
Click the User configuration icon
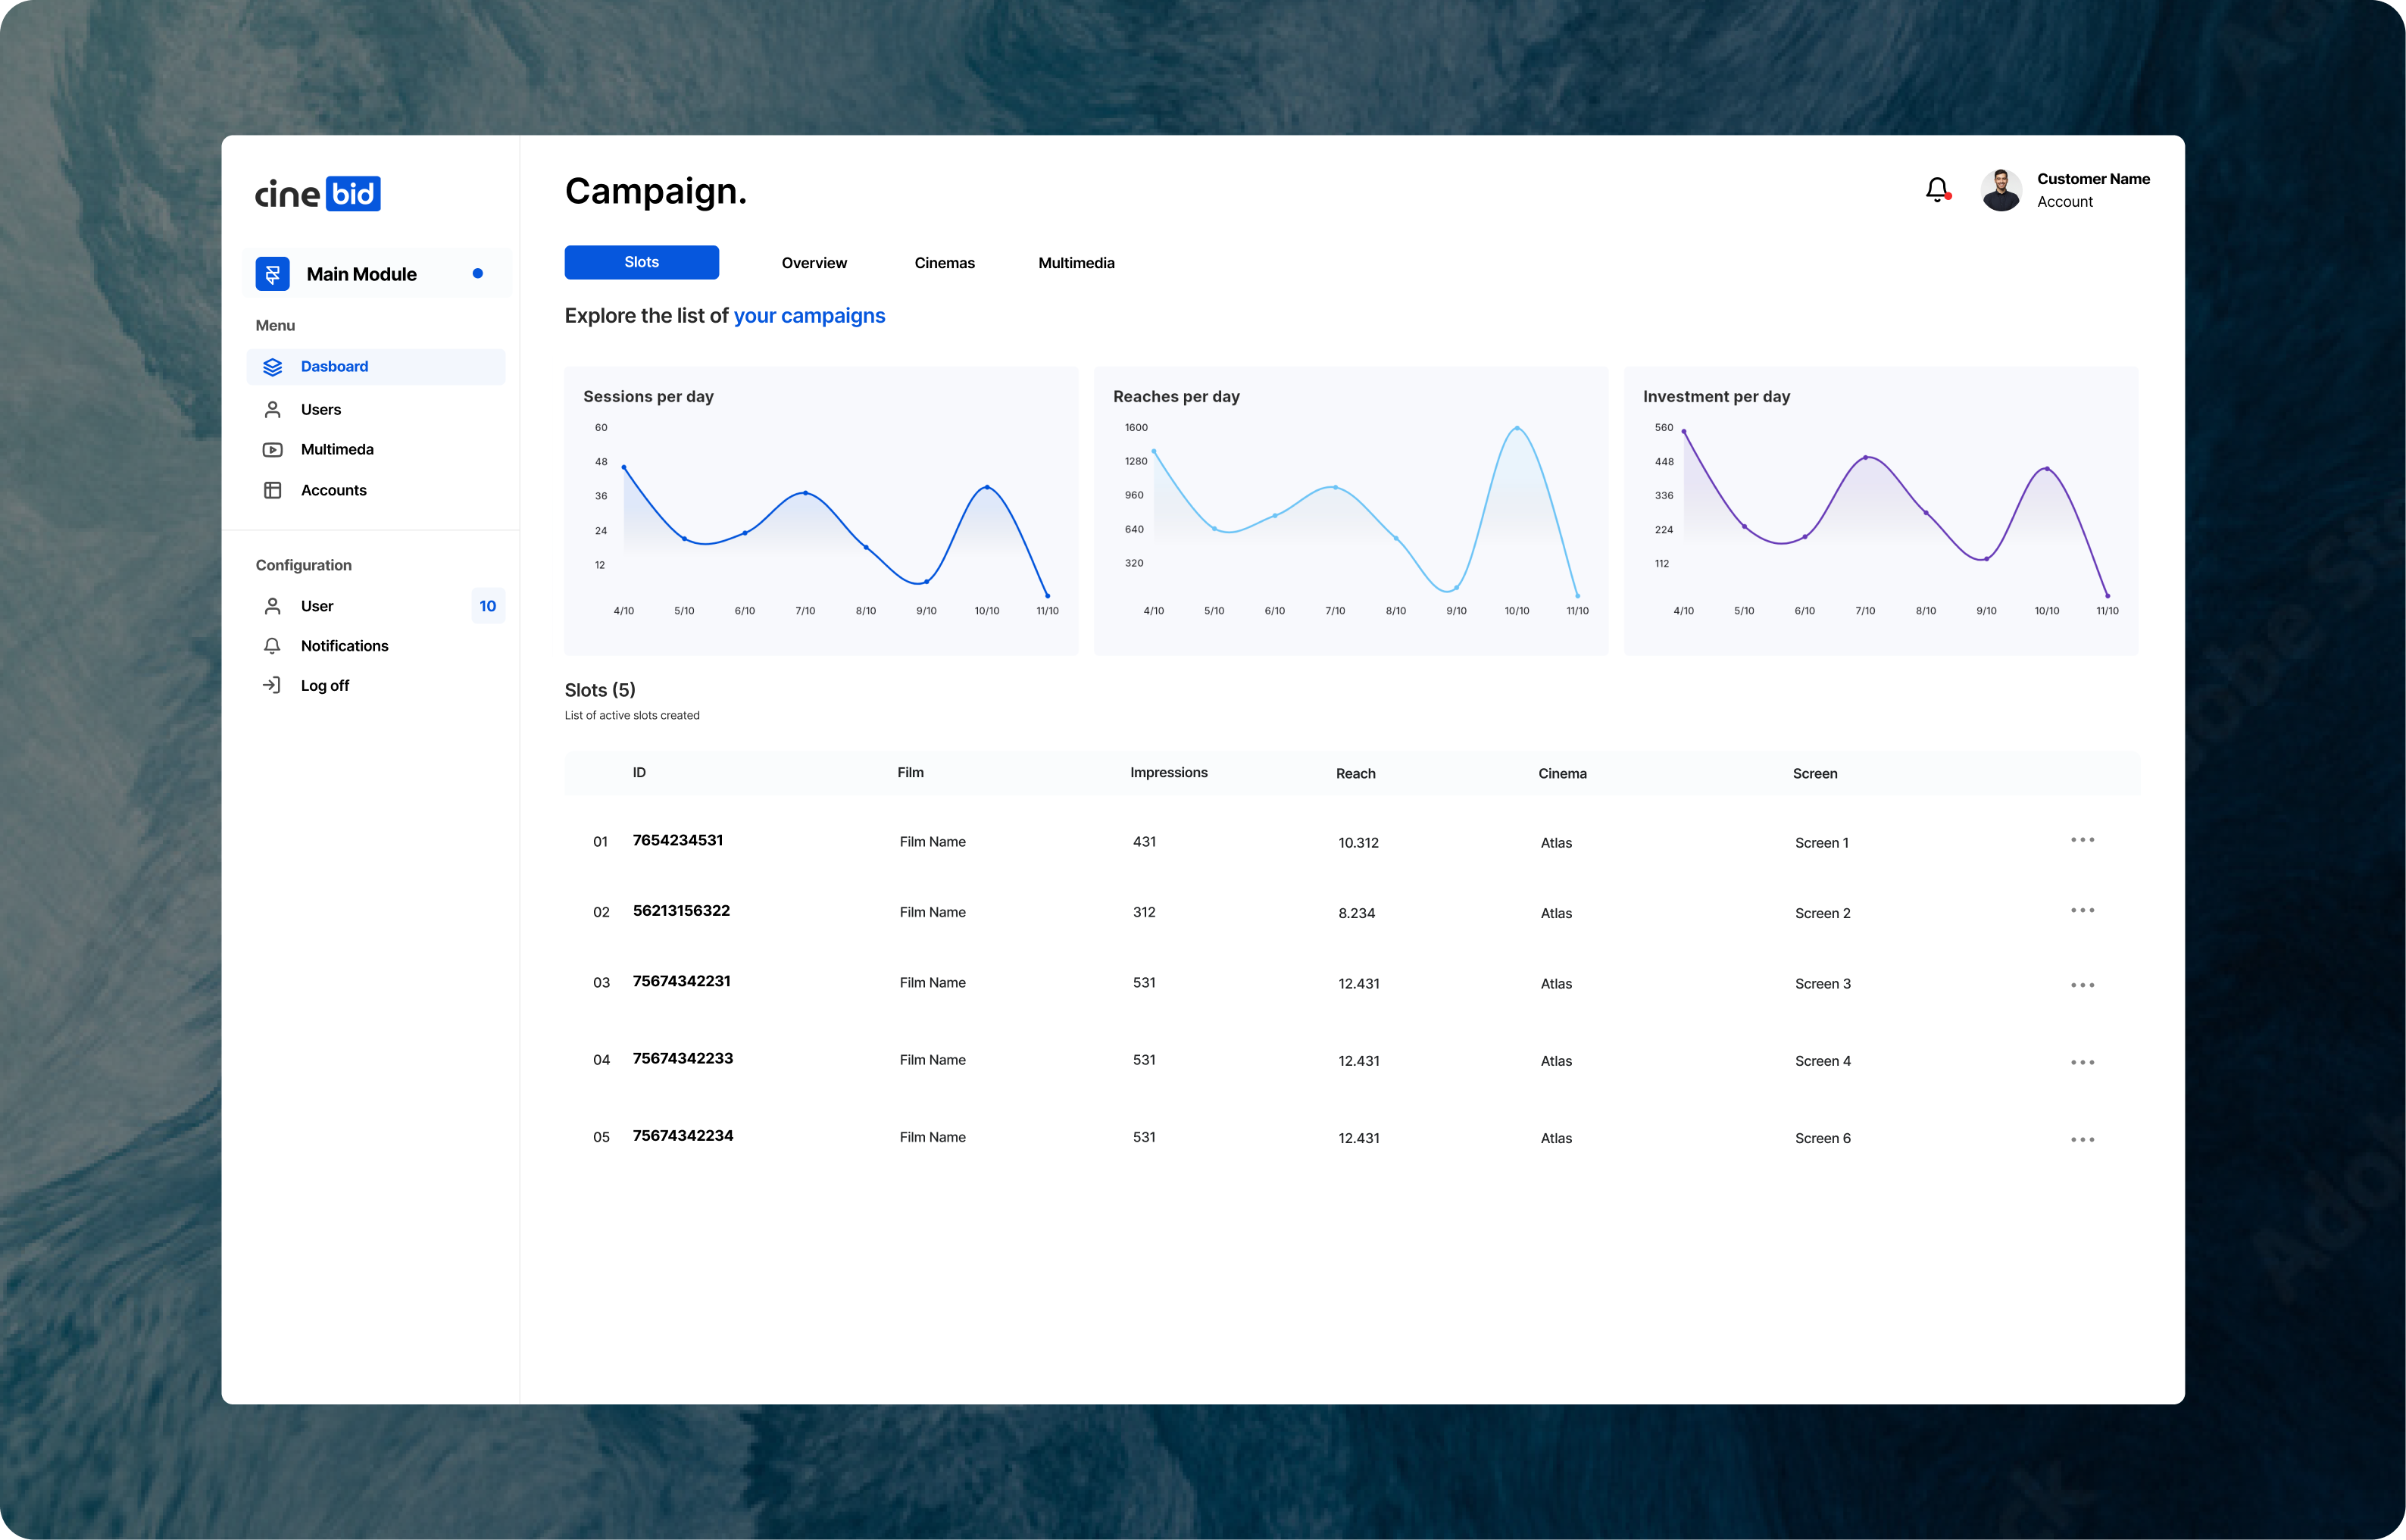point(272,604)
